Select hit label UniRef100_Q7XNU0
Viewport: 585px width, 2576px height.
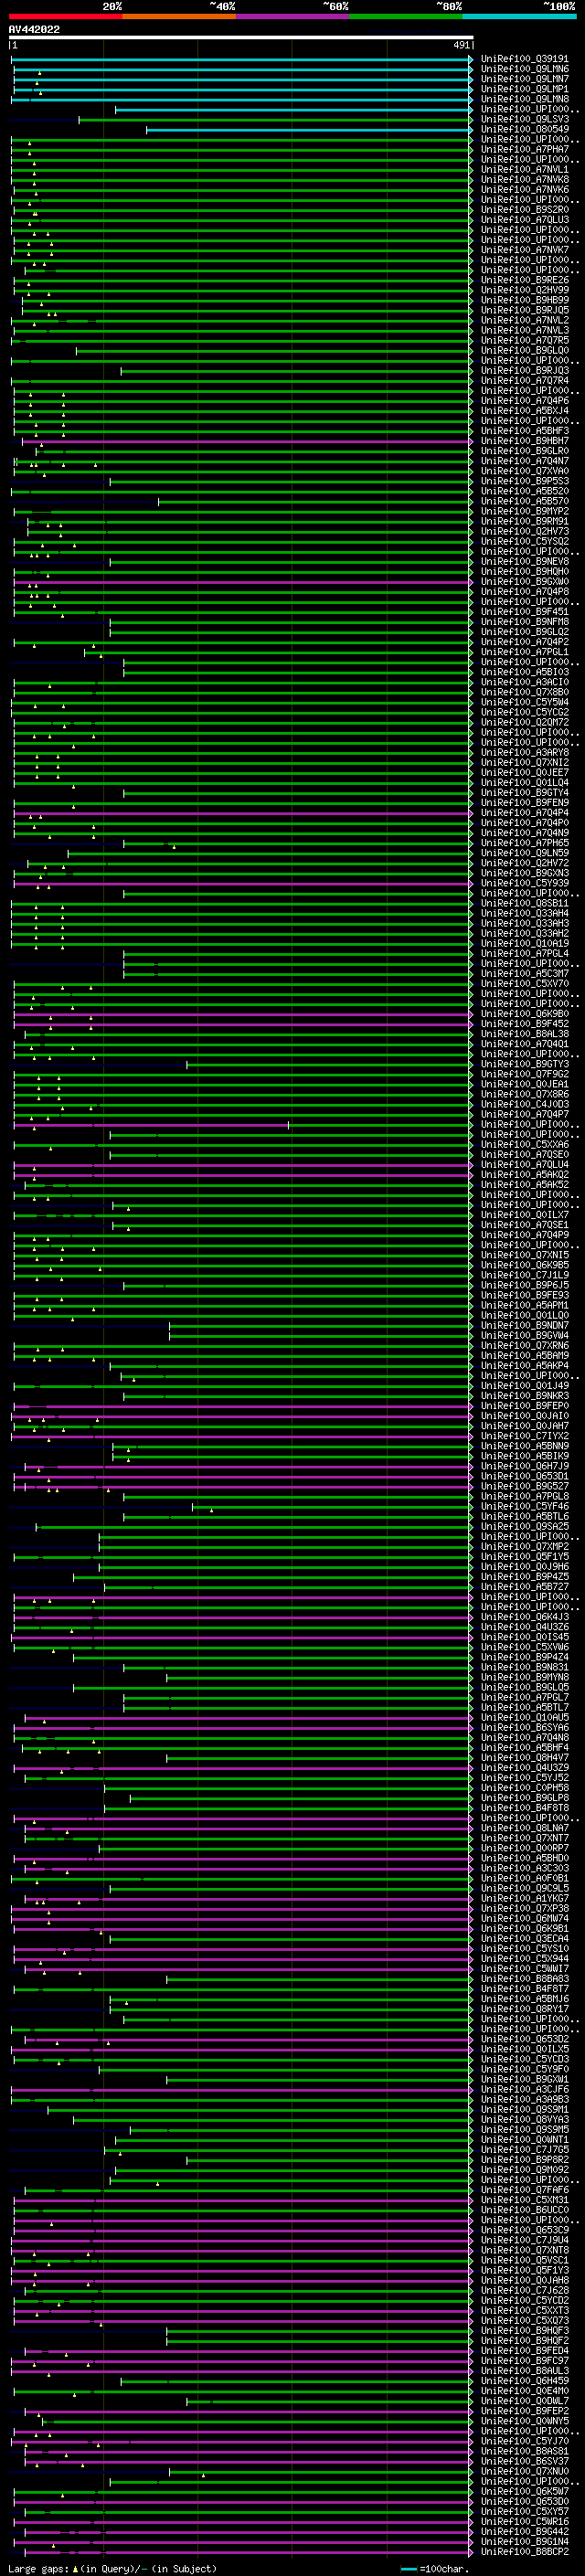click(525, 2471)
